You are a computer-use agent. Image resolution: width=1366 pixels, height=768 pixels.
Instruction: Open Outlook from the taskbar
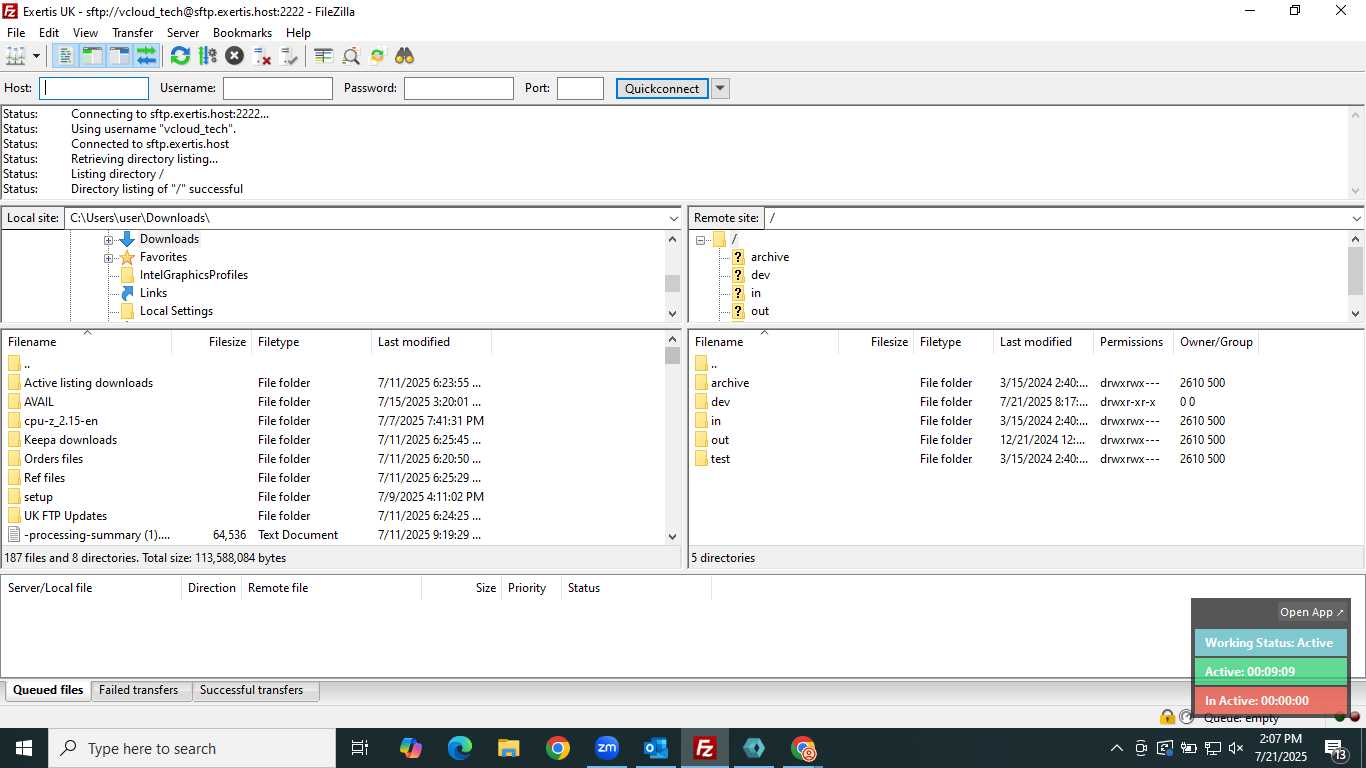click(656, 748)
